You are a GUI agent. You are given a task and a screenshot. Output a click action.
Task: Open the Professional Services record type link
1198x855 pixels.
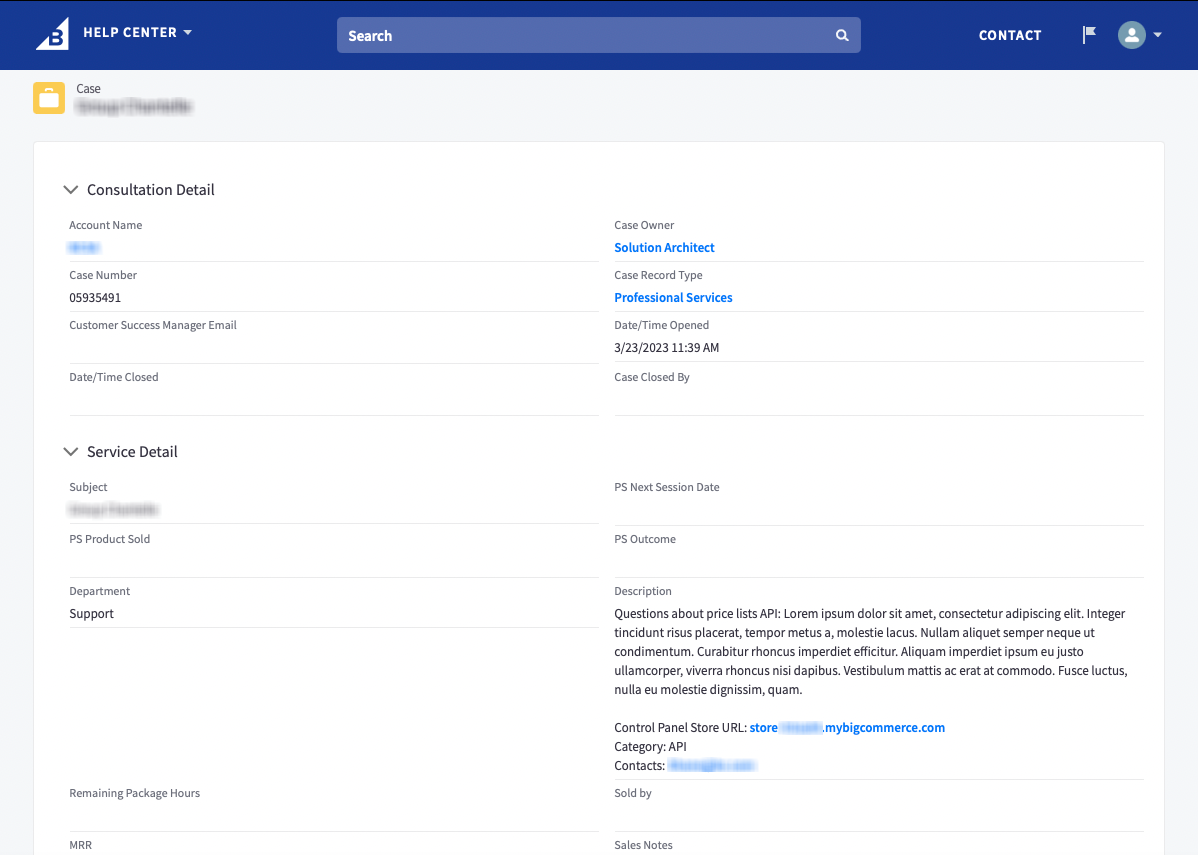[673, 297]
